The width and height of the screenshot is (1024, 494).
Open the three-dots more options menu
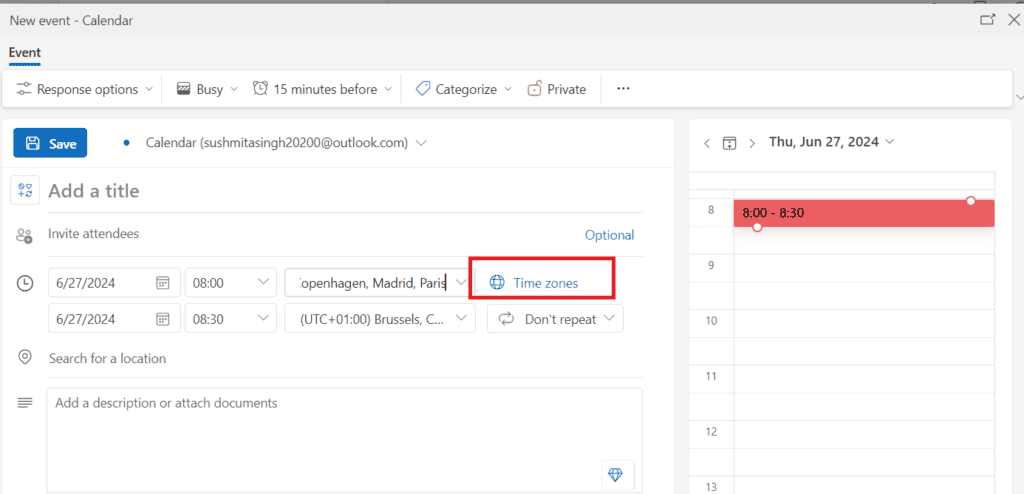(623, 89)
